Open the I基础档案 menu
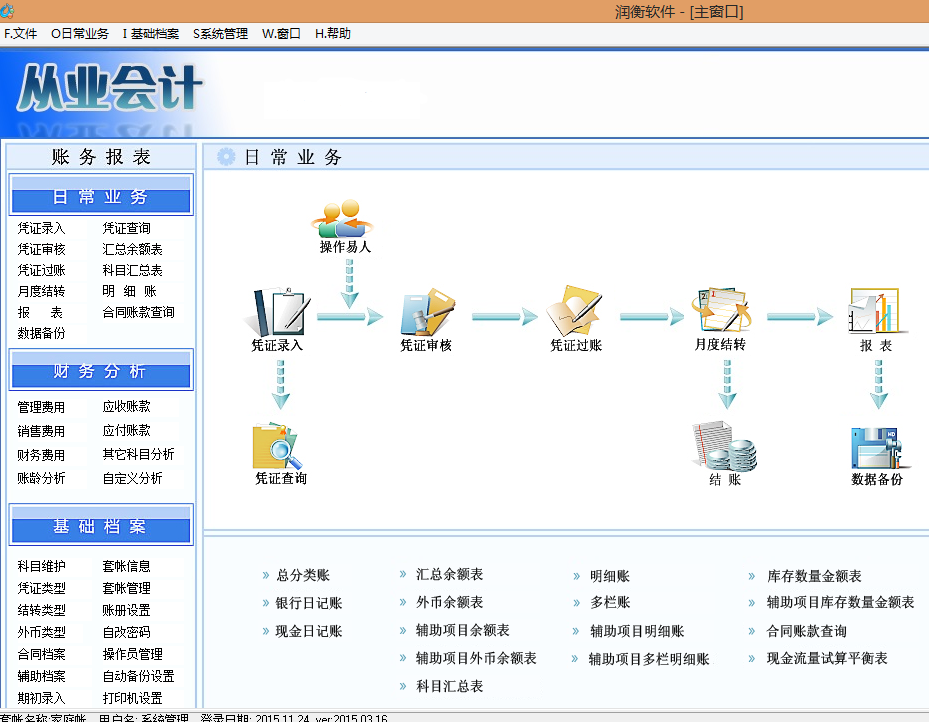 pyautogui.click(x=151, y=34)
